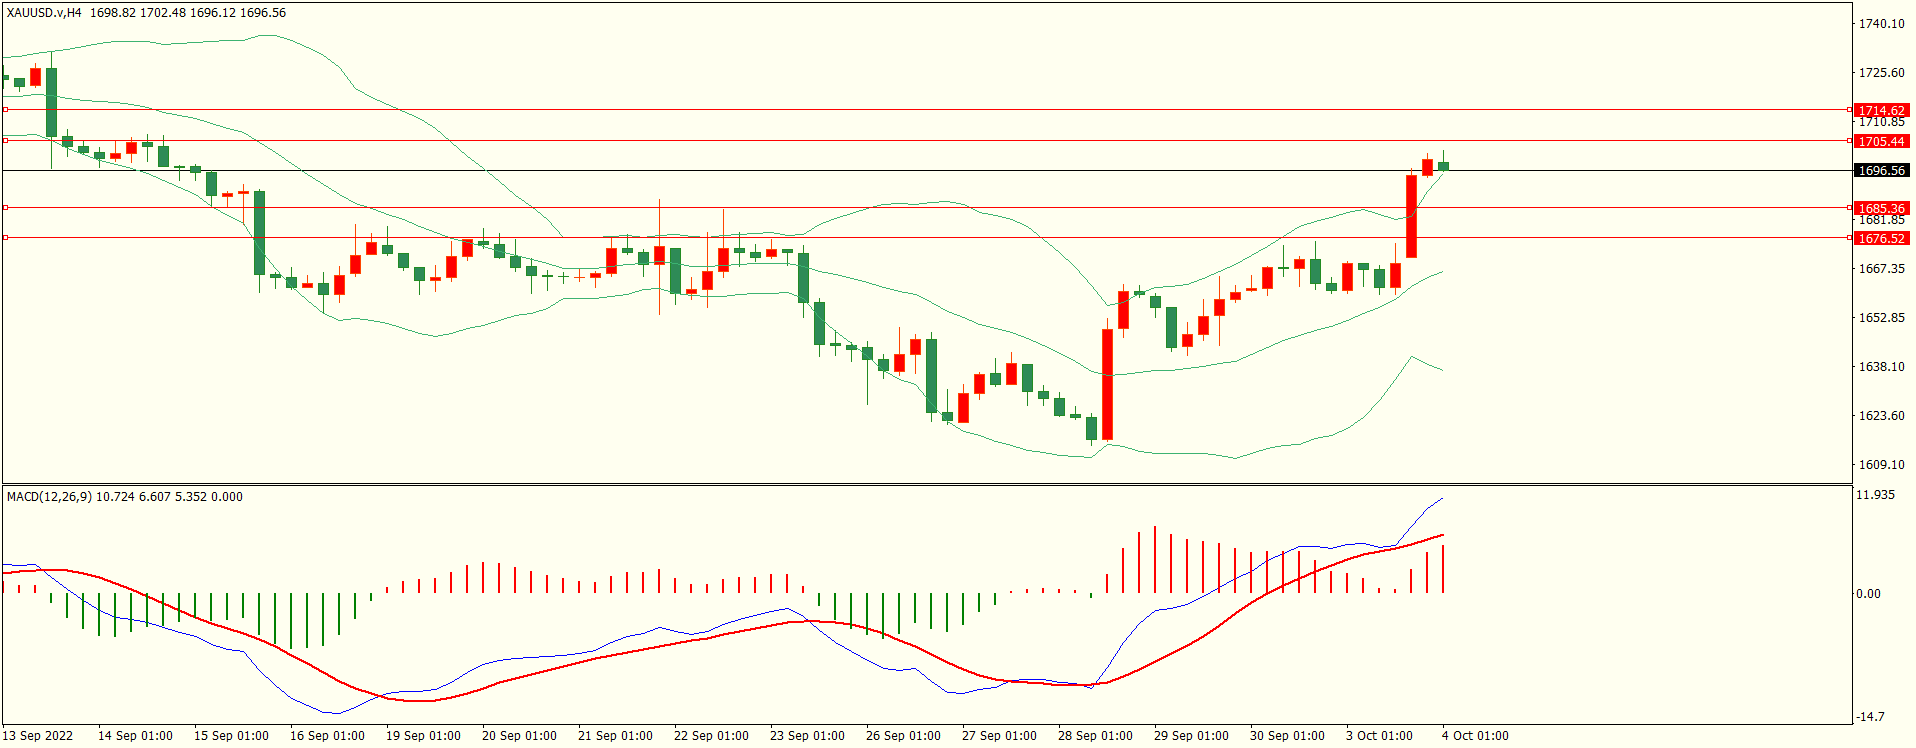Click the 28 Sep 01:00 date label
This screenshot has width=1916, height=748.
[x=1095, y=735]
